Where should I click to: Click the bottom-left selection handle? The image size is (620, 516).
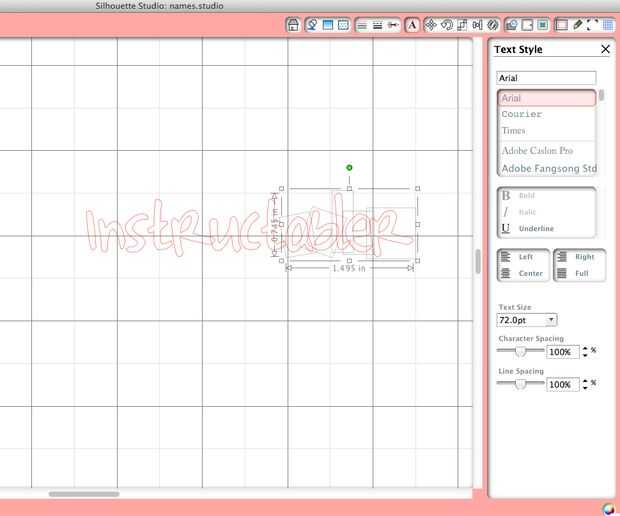coord(282,261)
